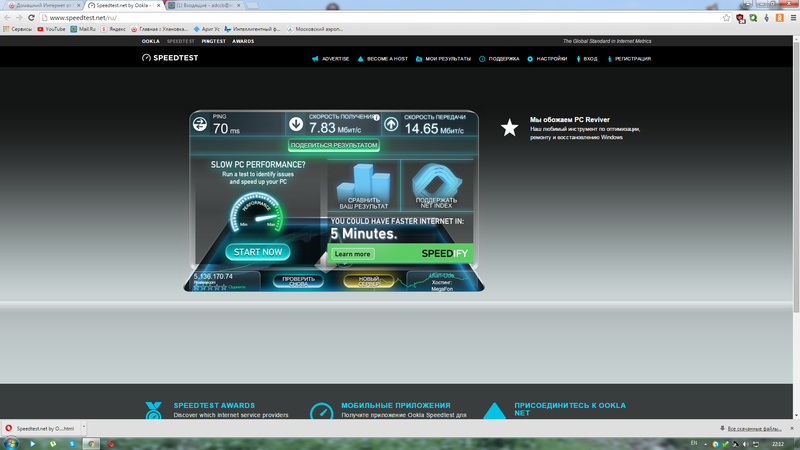Click the Speedtest Awards medal icon
The width and height of the screenshot is (800, 450).
(x=153, y=411)
